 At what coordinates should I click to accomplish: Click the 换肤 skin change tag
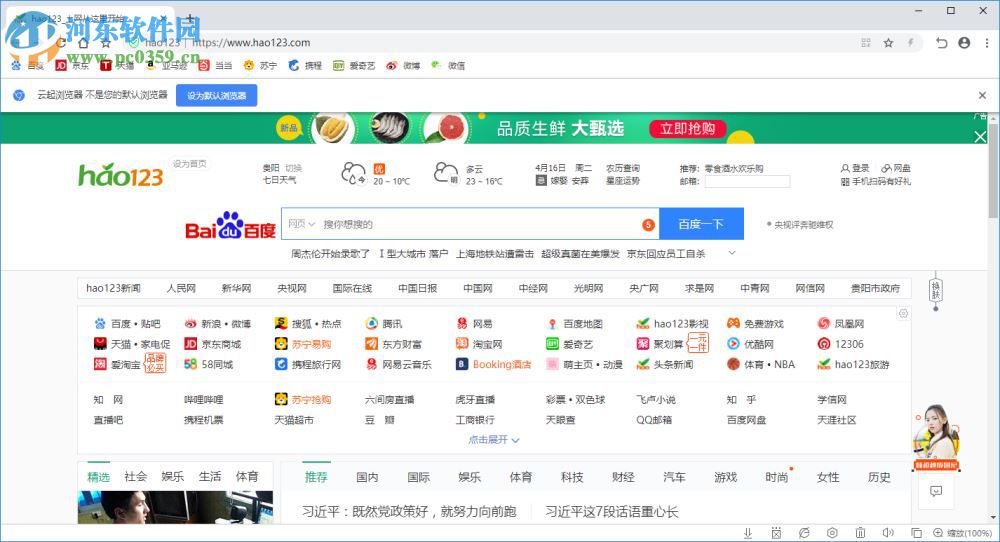pyautogui.click(x=936, y=289)
